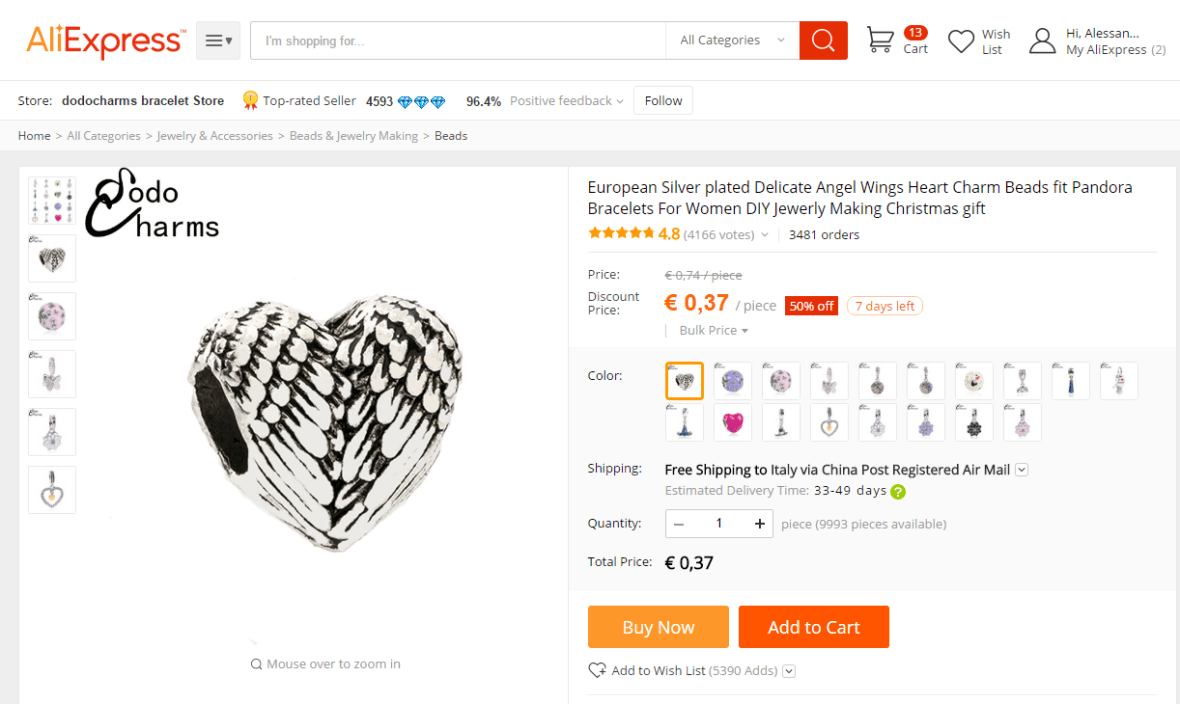Select the angel wings heart color option
The width and height of the screenshot is (1180, 704).
(x=685, y=381)
